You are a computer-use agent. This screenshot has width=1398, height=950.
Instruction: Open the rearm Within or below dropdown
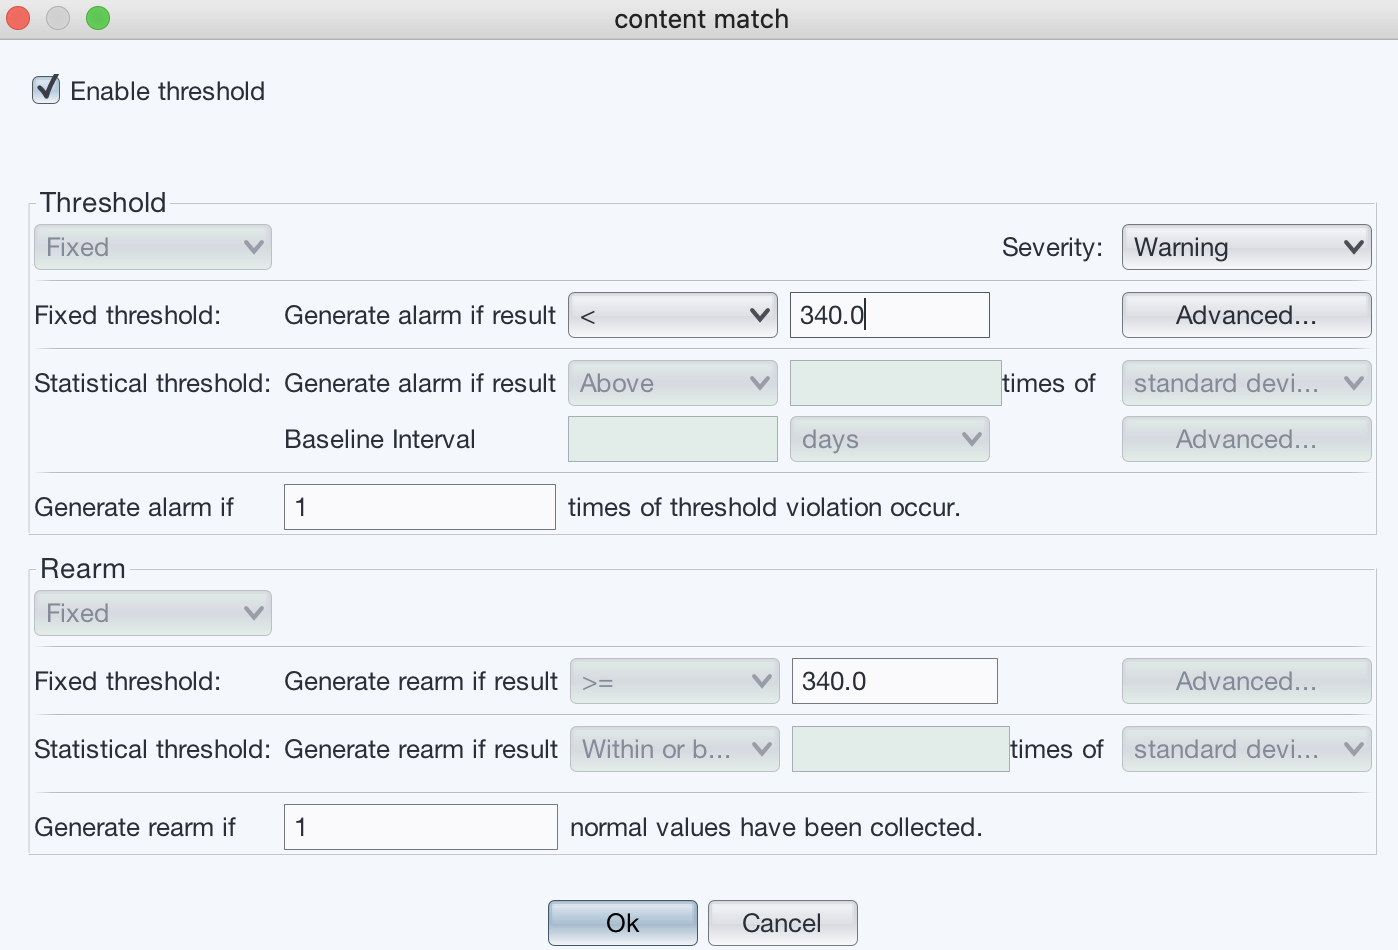[674, 750]
